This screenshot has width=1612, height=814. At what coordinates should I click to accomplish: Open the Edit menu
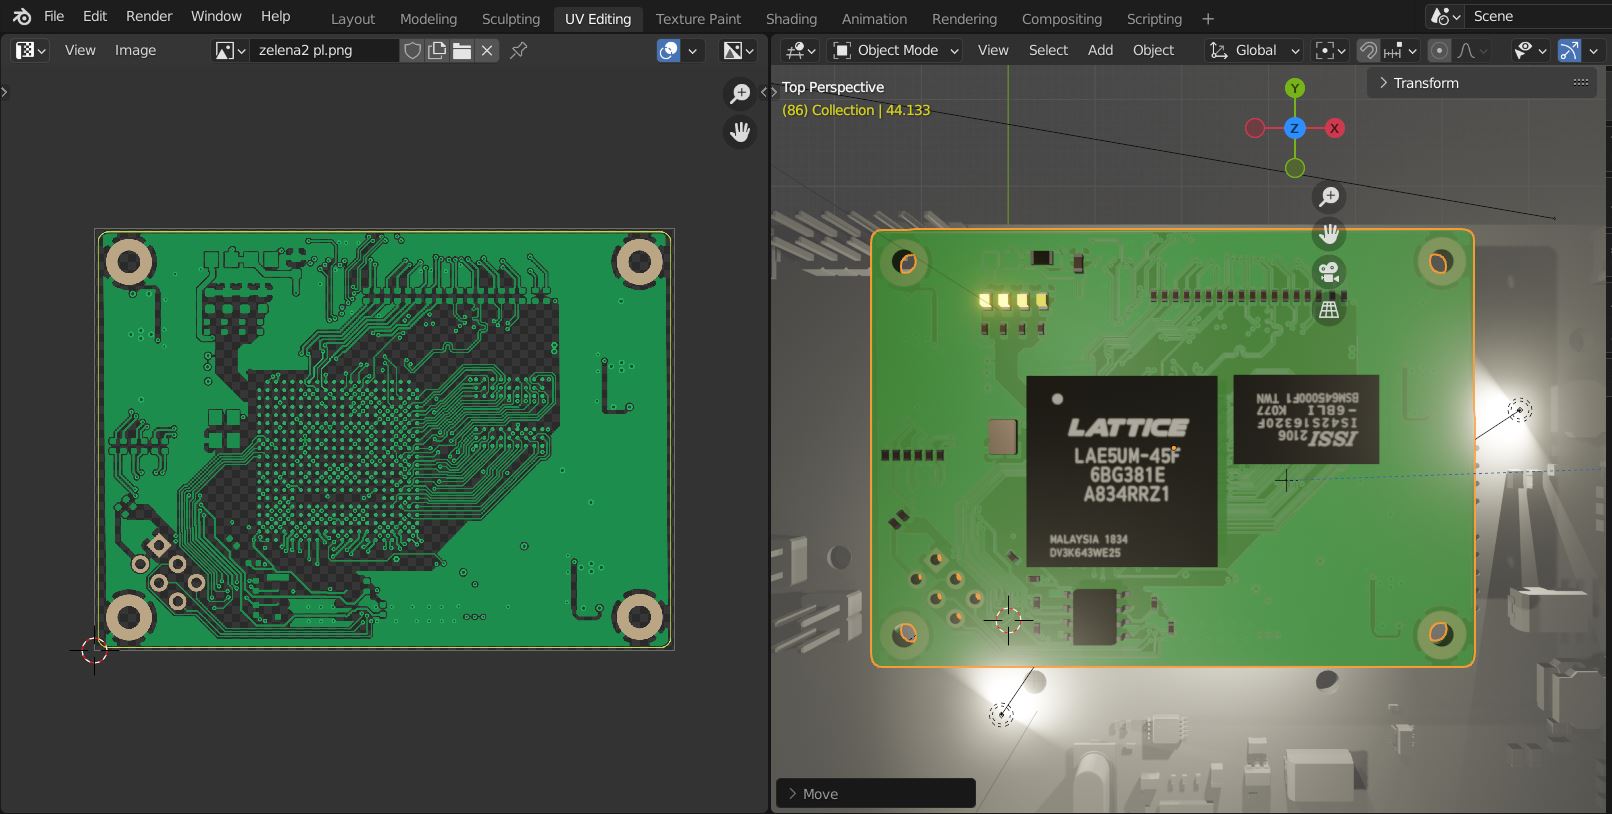point(95,16)
